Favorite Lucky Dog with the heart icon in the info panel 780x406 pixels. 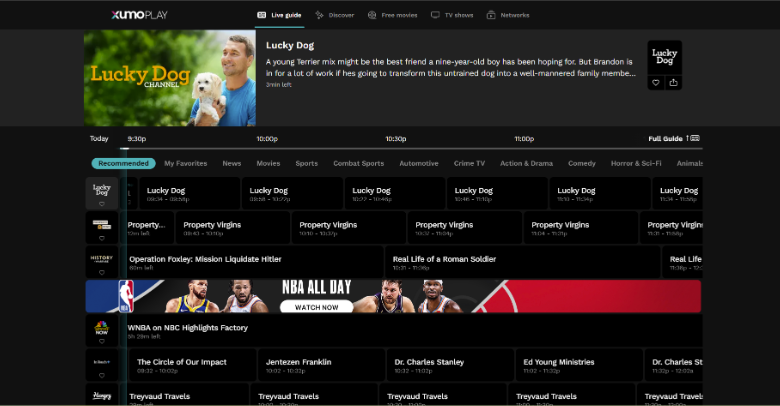(x=656, y=83)
